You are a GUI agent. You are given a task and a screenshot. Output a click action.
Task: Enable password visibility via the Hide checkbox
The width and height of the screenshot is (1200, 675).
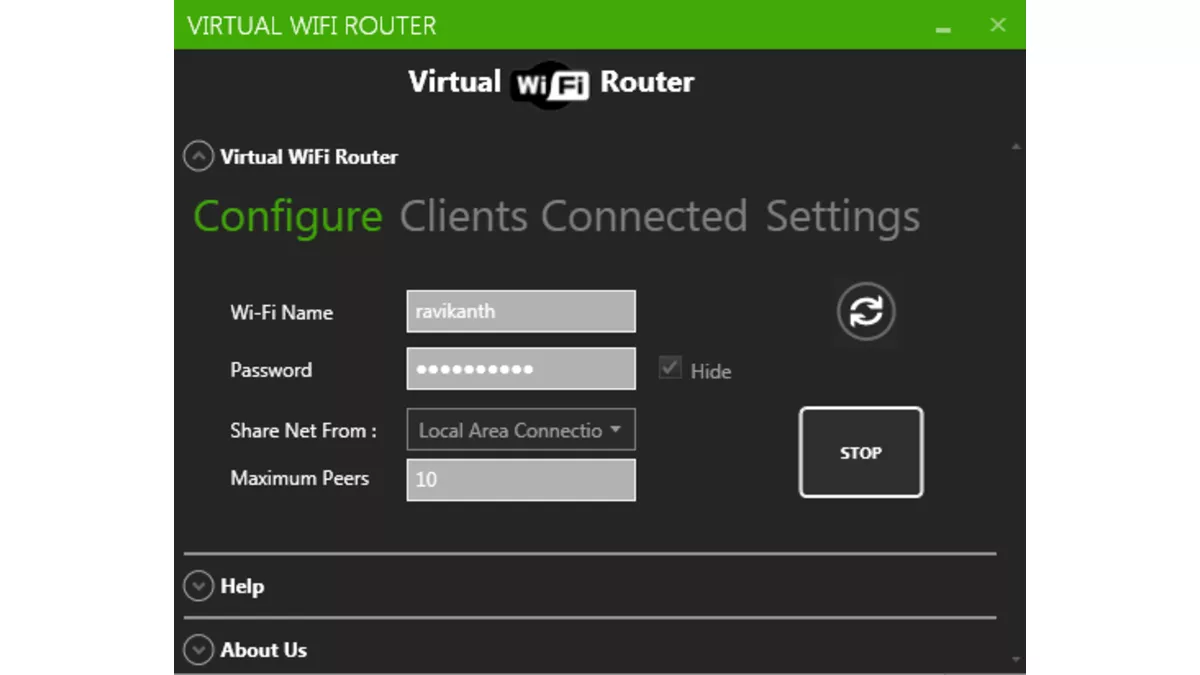point(668,368)
